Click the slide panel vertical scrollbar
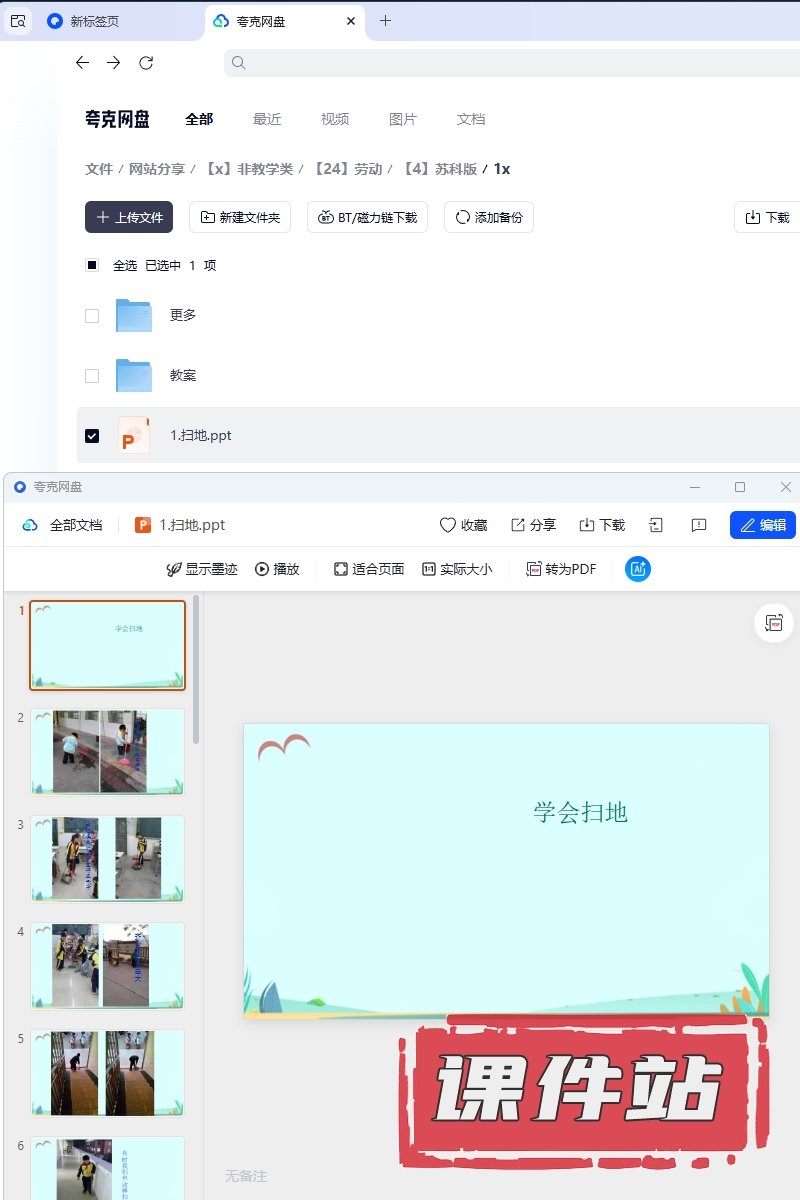 (196, 670)
